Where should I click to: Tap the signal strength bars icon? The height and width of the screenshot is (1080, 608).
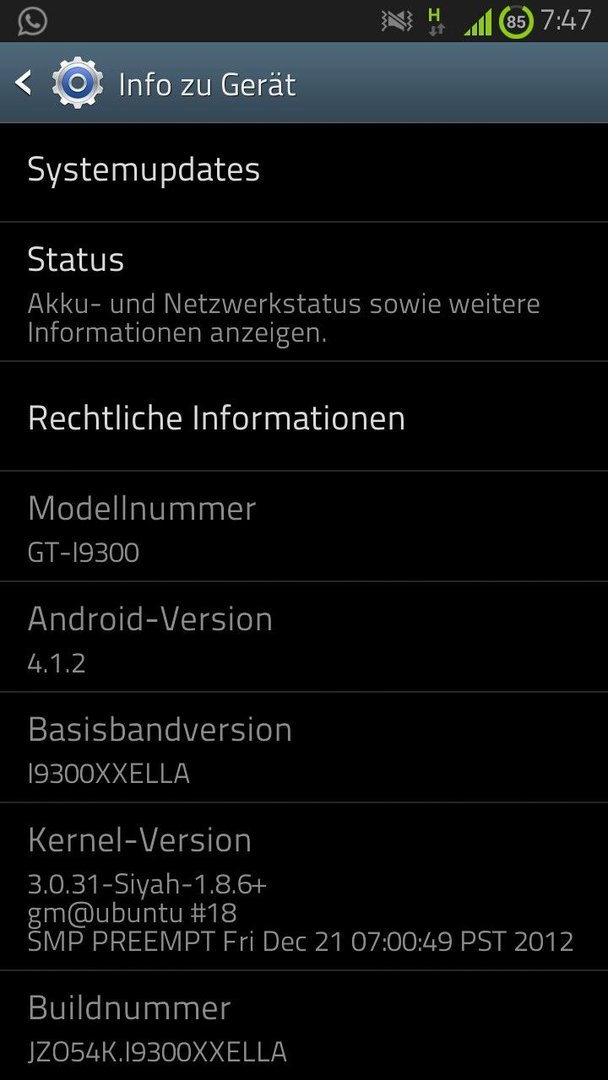[x=477, y=22]
